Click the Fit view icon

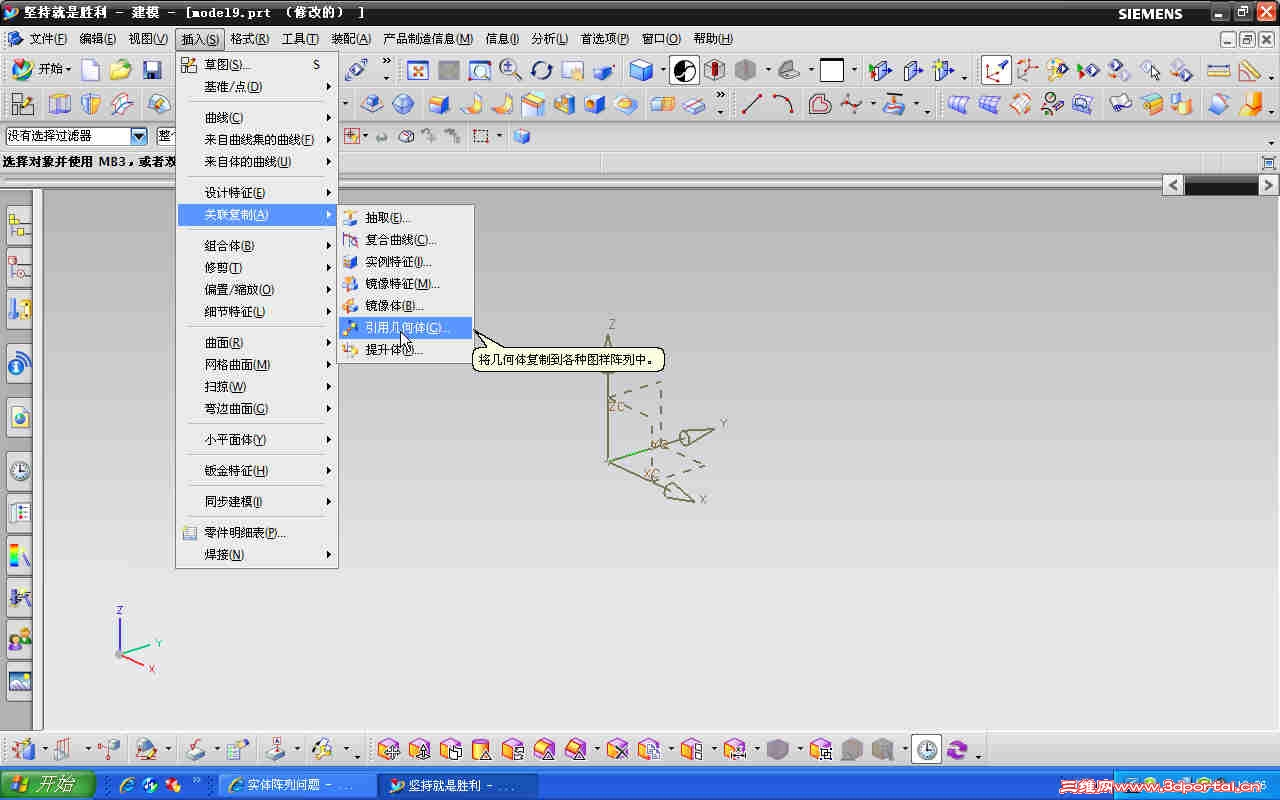pos(418,70)
